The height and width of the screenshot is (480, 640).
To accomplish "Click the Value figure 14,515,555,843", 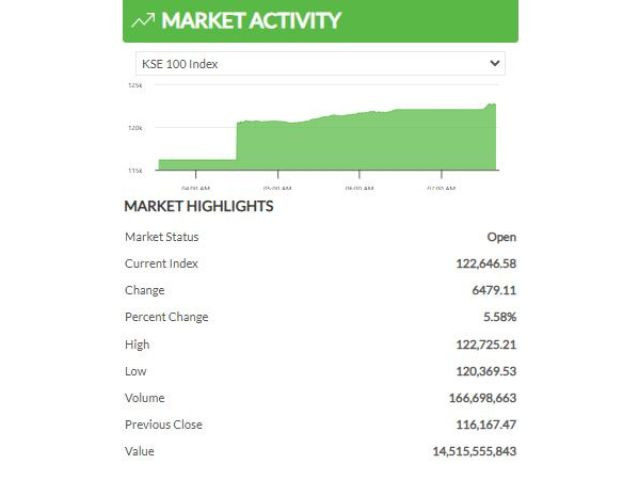I will click(x=475, y=451).
